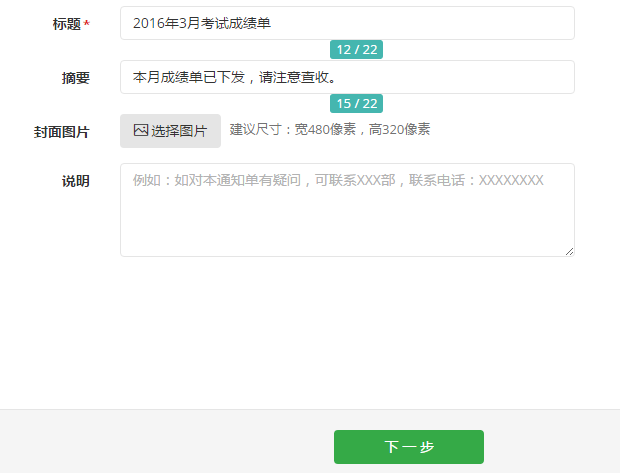Screen dimensions: 620x473
Task: Click the 摘要 summary input field
Action: [347, 77]
